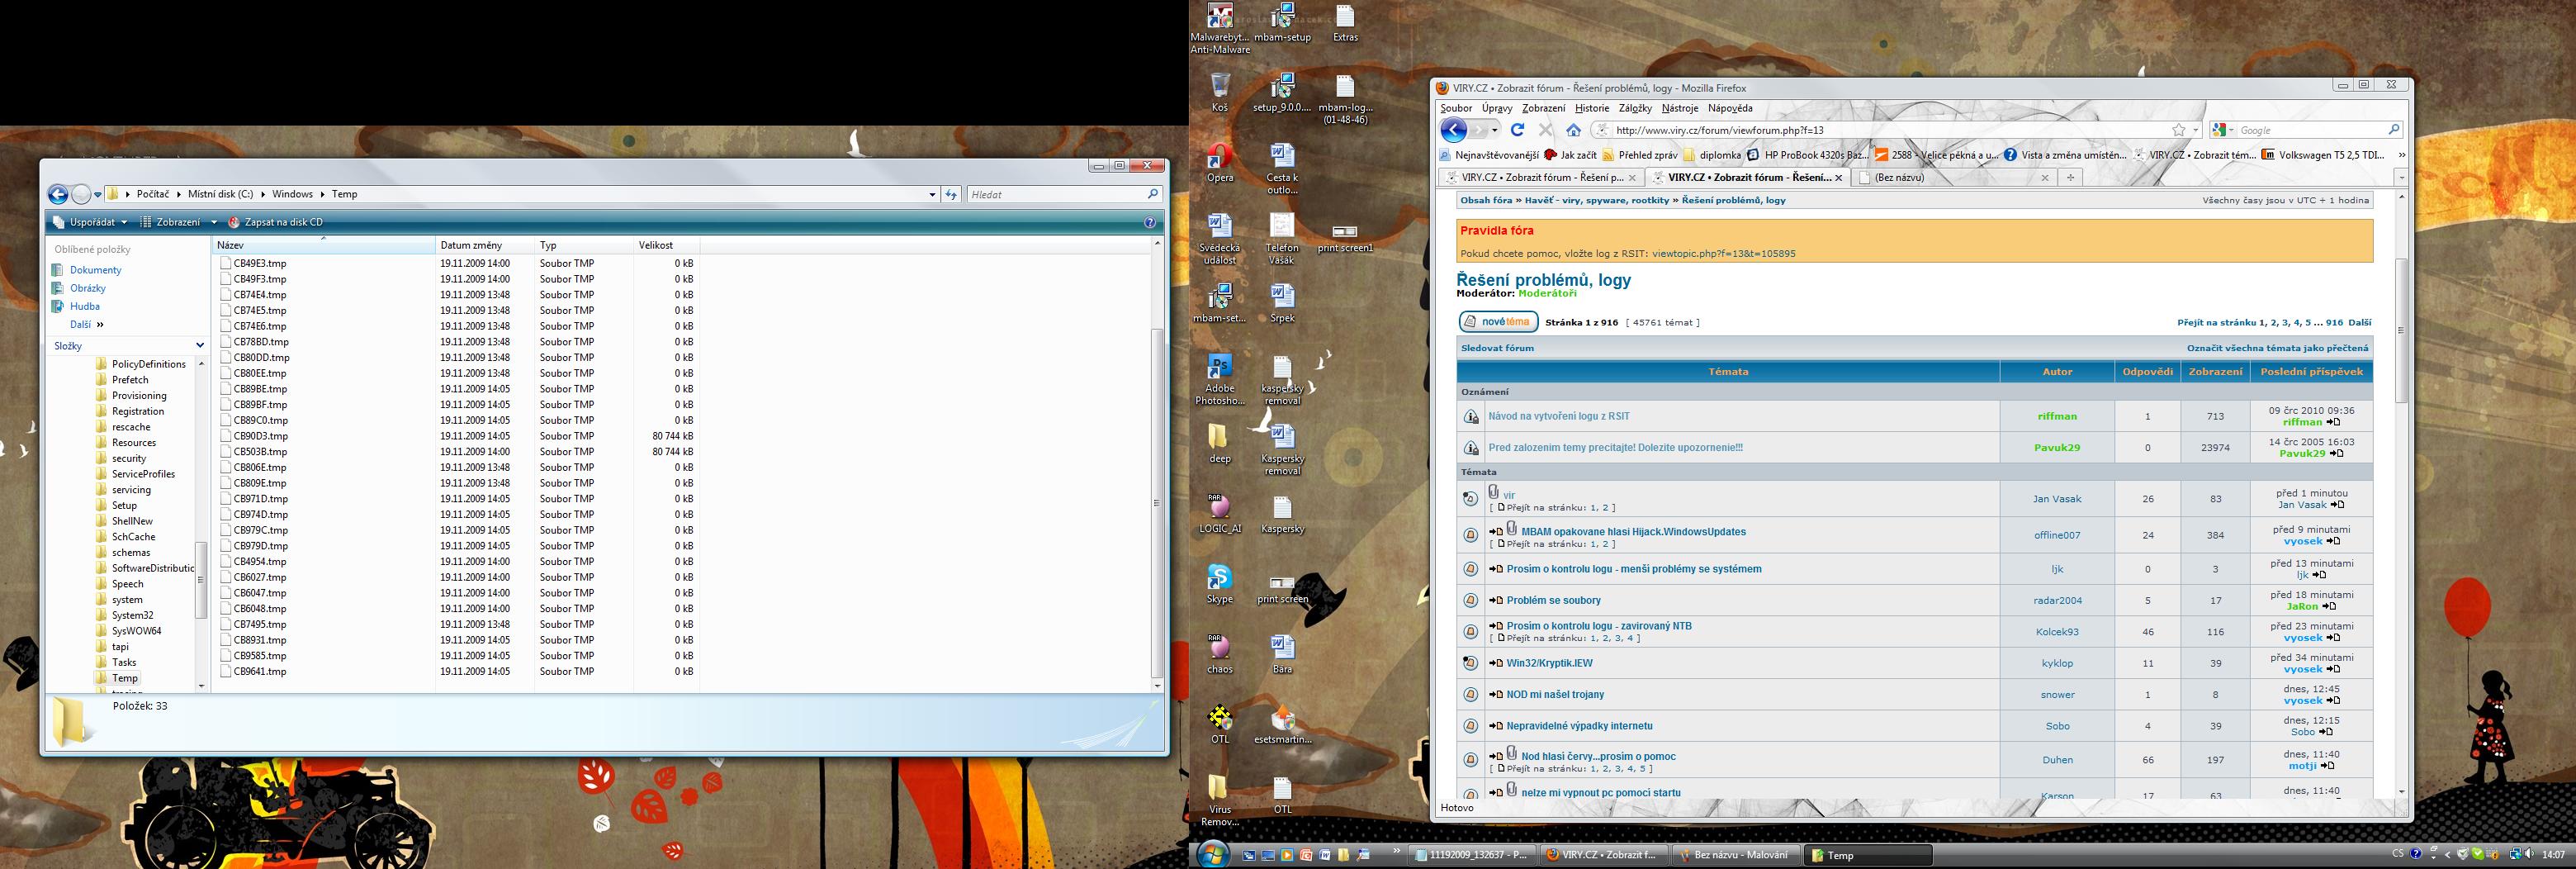2576x869 pixels.
Task: Open a new tab with plus icon
Action: 2070,177
